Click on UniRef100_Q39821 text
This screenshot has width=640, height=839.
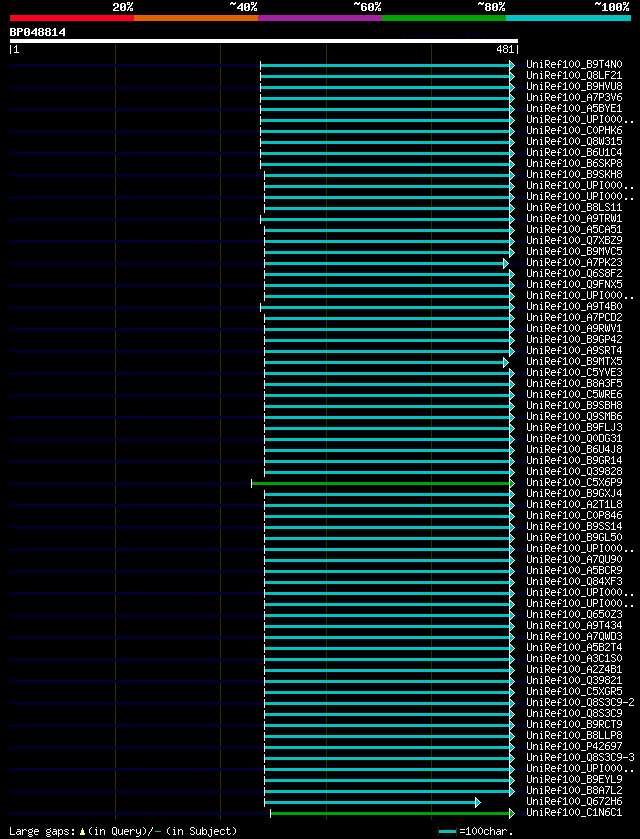tap(574, 681)
